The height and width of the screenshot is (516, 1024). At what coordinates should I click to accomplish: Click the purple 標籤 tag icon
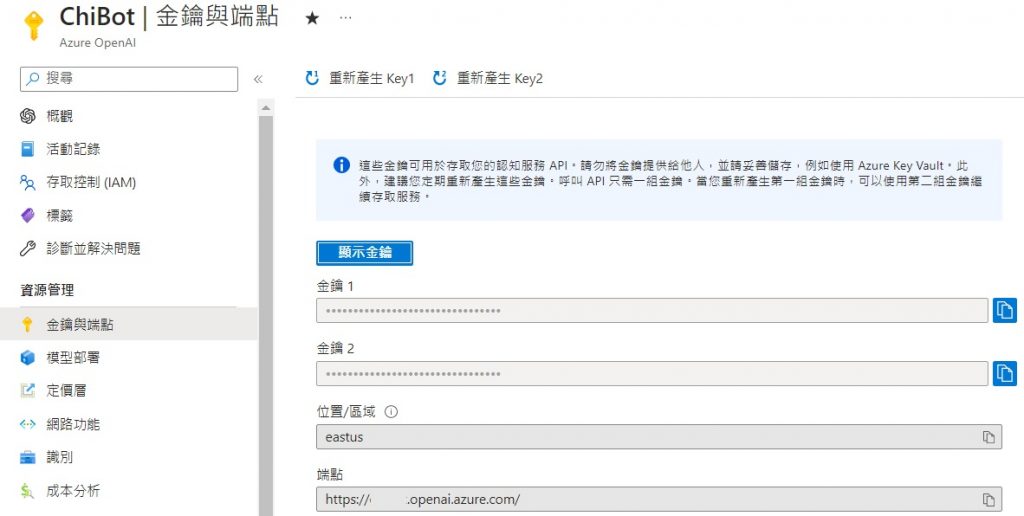click(x=27, y=216)
